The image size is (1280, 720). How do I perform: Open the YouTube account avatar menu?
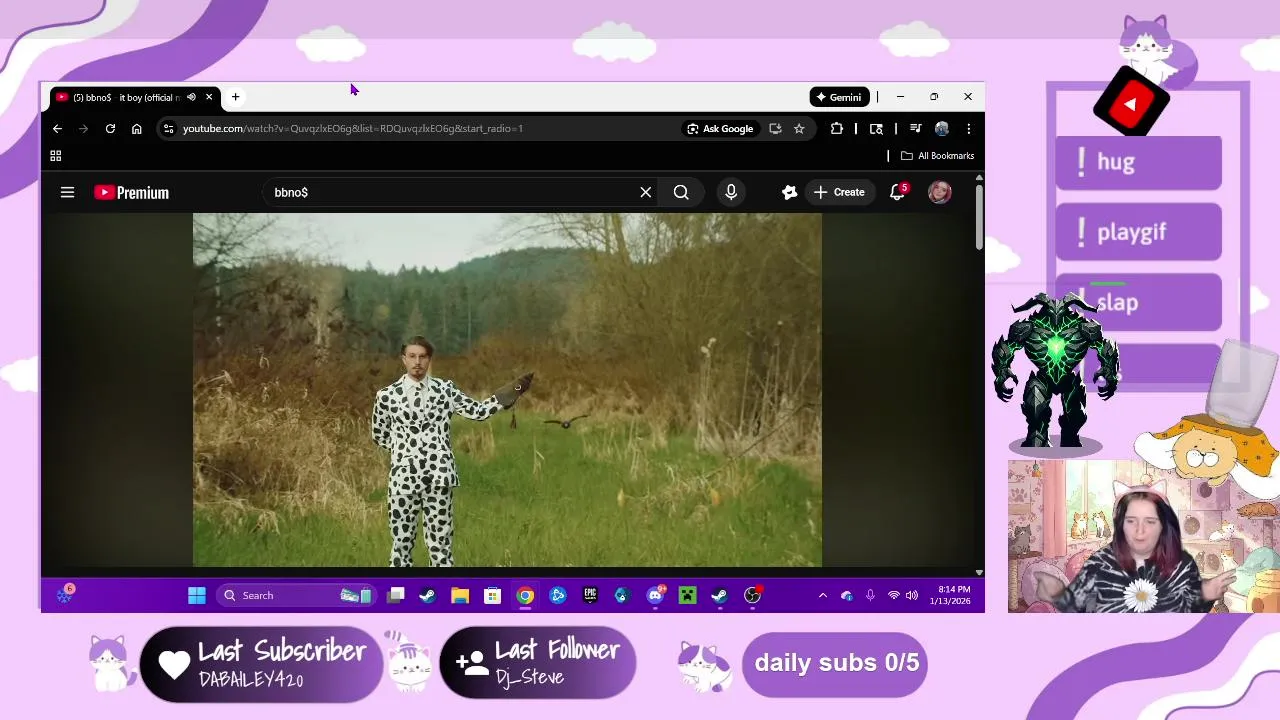coord(939,192)
